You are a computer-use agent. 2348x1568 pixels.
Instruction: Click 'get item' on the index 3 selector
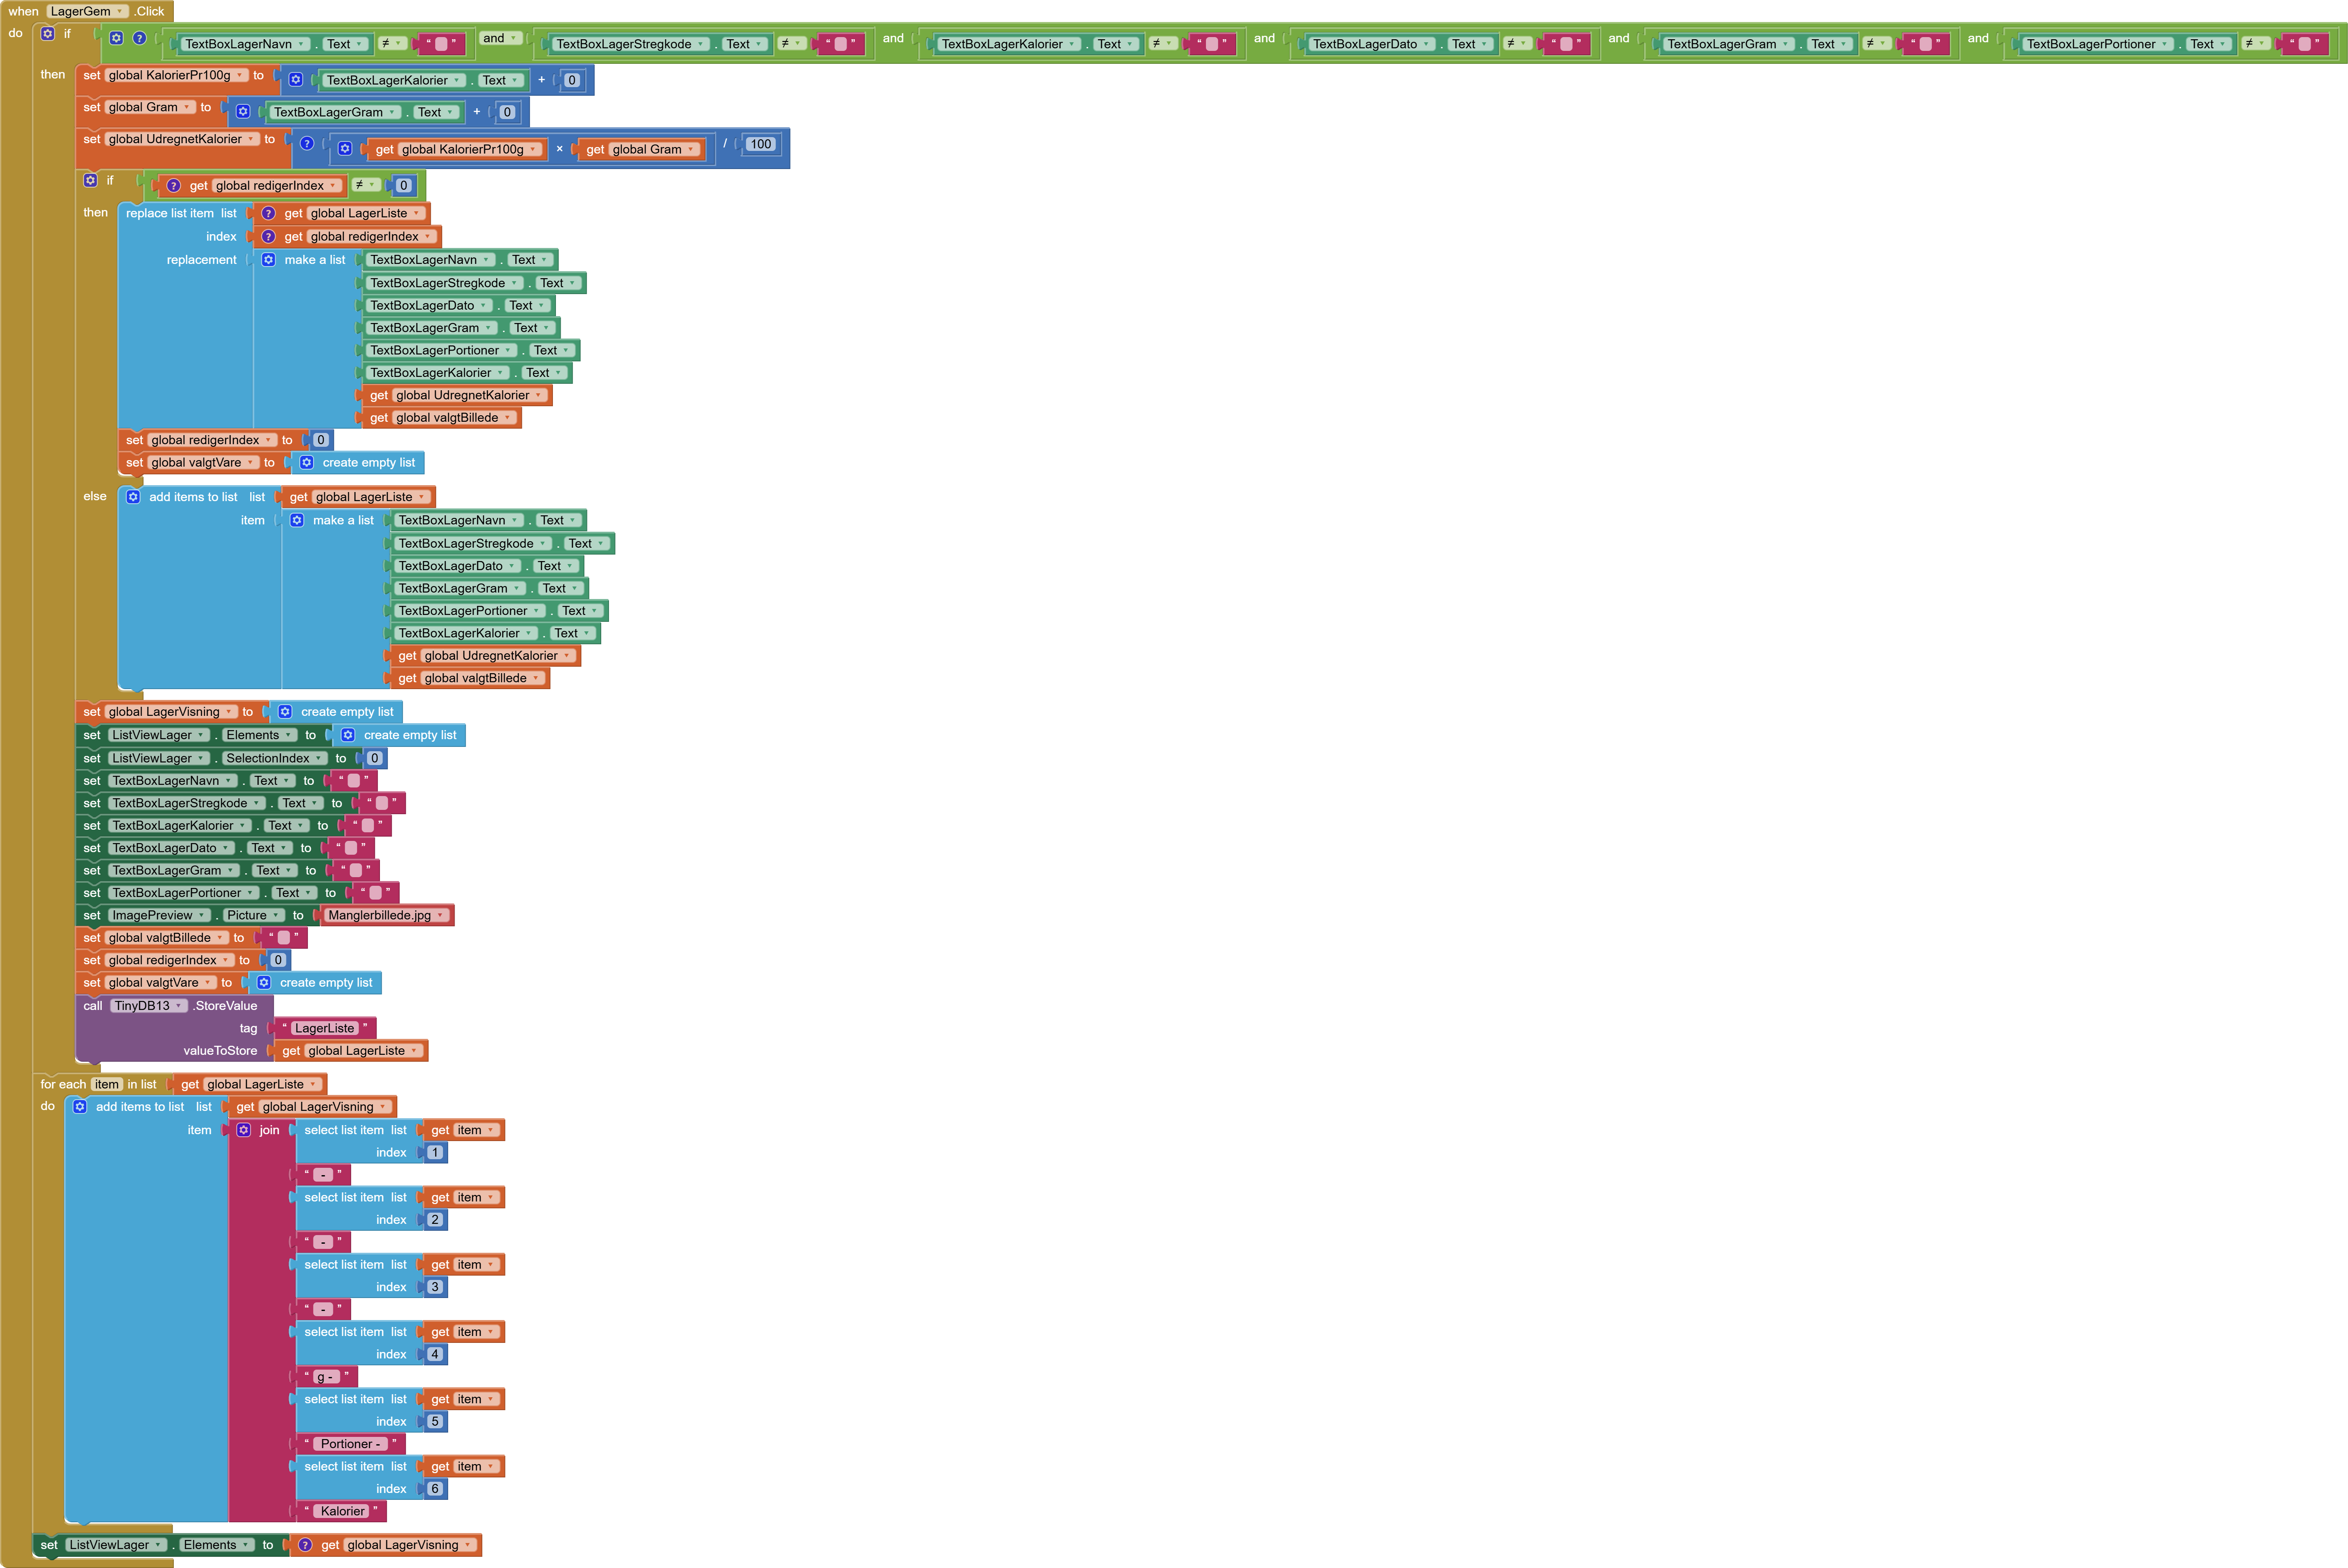[464, 1265]
